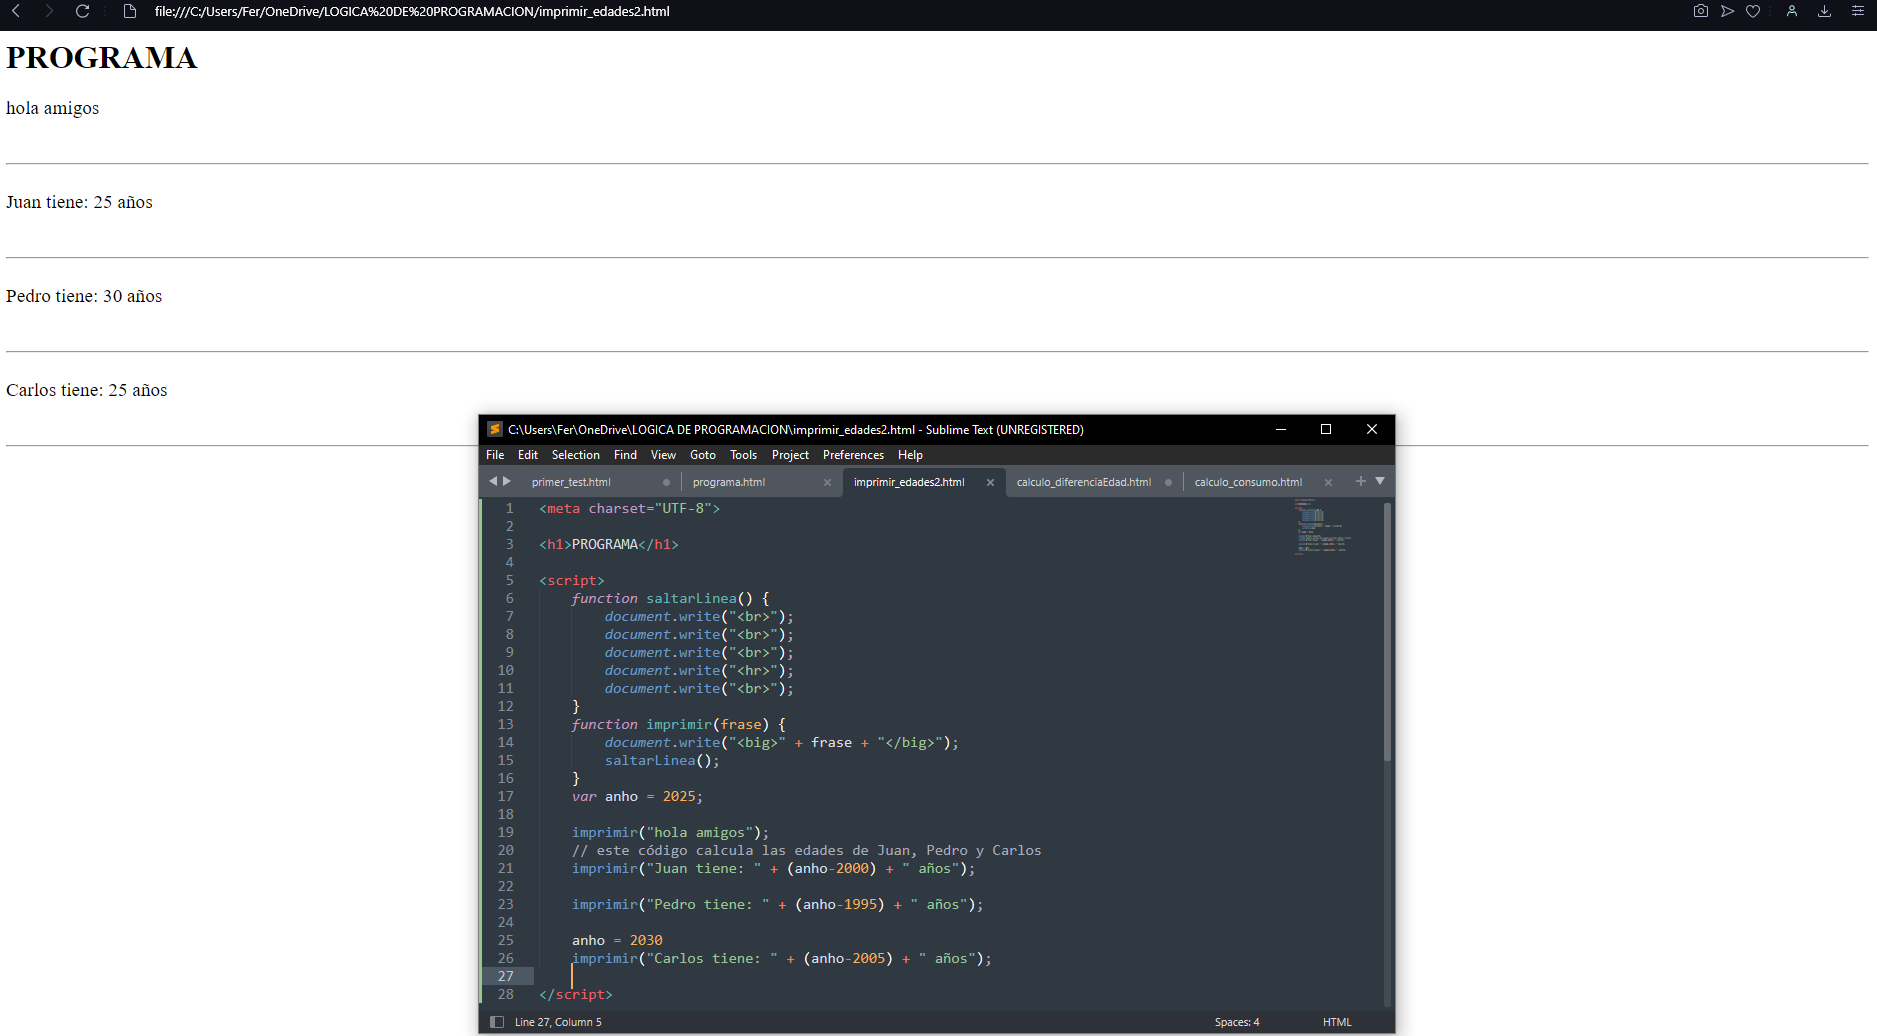1877x1036 pixels.
Task: Click the <h1>PROGRAMA</h1> code line
Action: pos(609,544)
